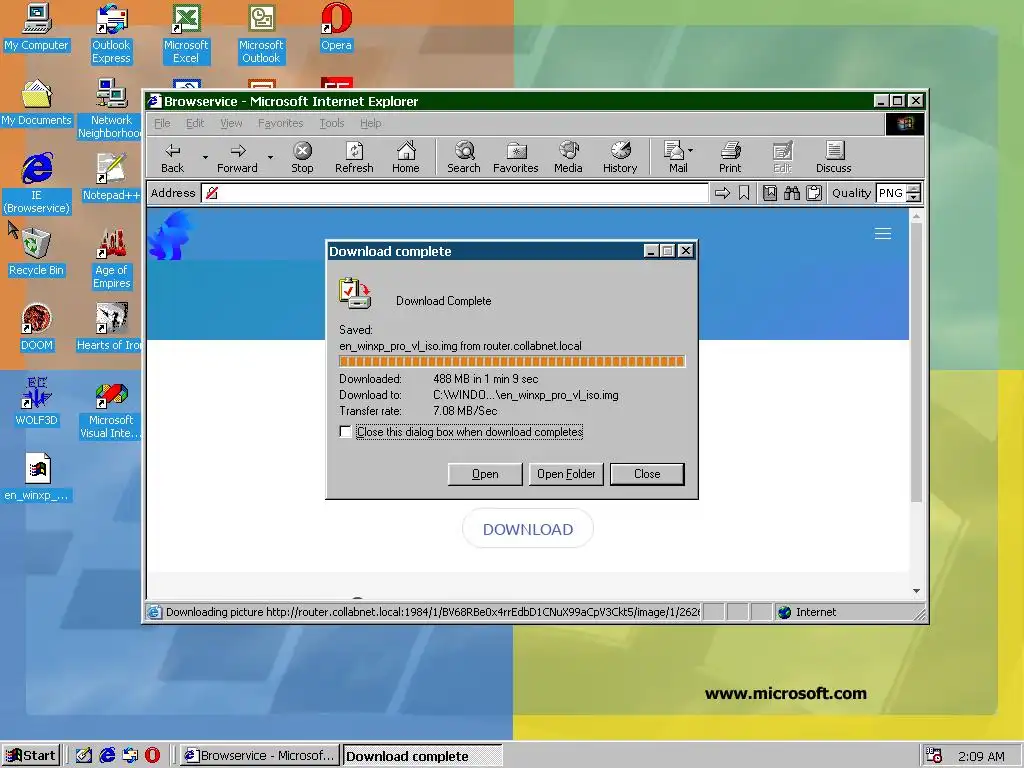Select Hearts of Iron desktop shortcut

111,327
